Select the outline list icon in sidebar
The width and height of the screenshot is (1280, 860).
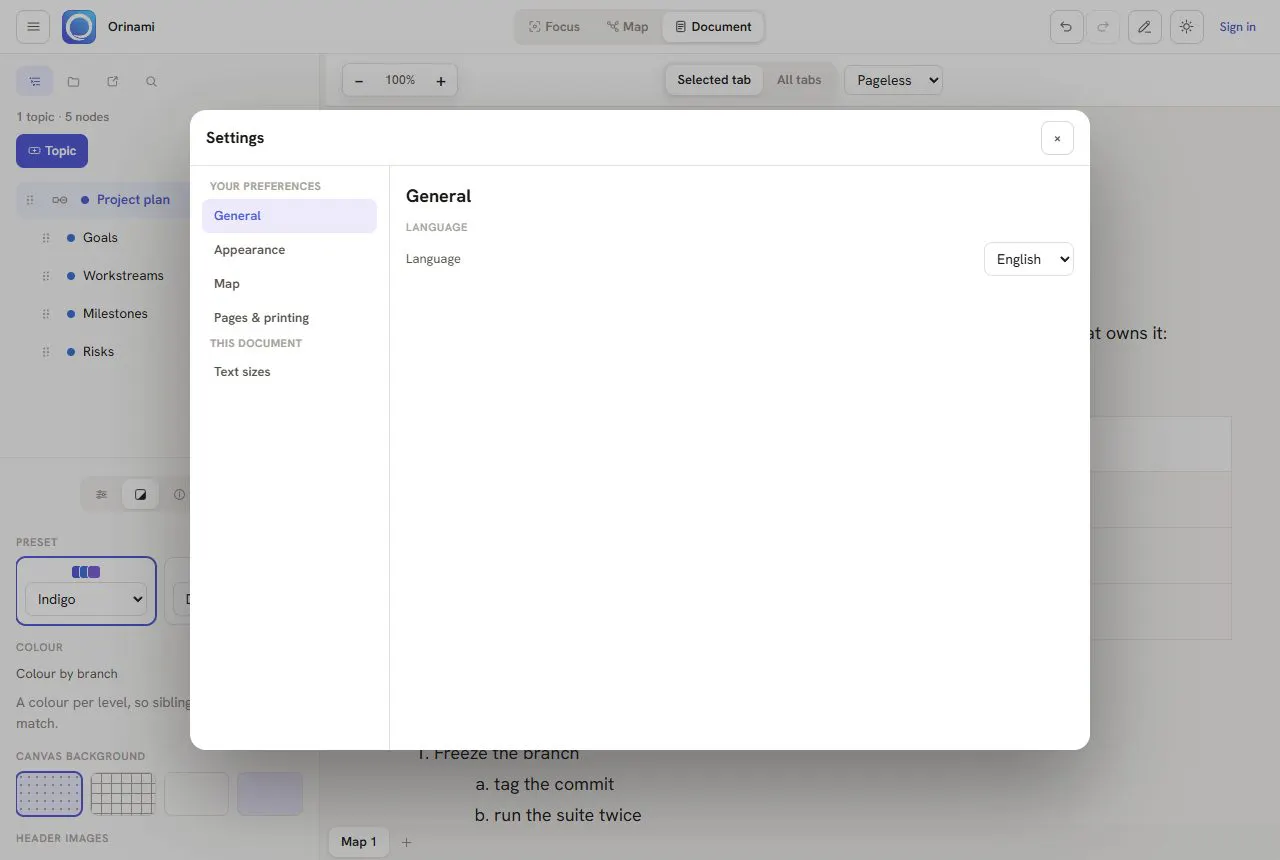click(x=35, y=81)
